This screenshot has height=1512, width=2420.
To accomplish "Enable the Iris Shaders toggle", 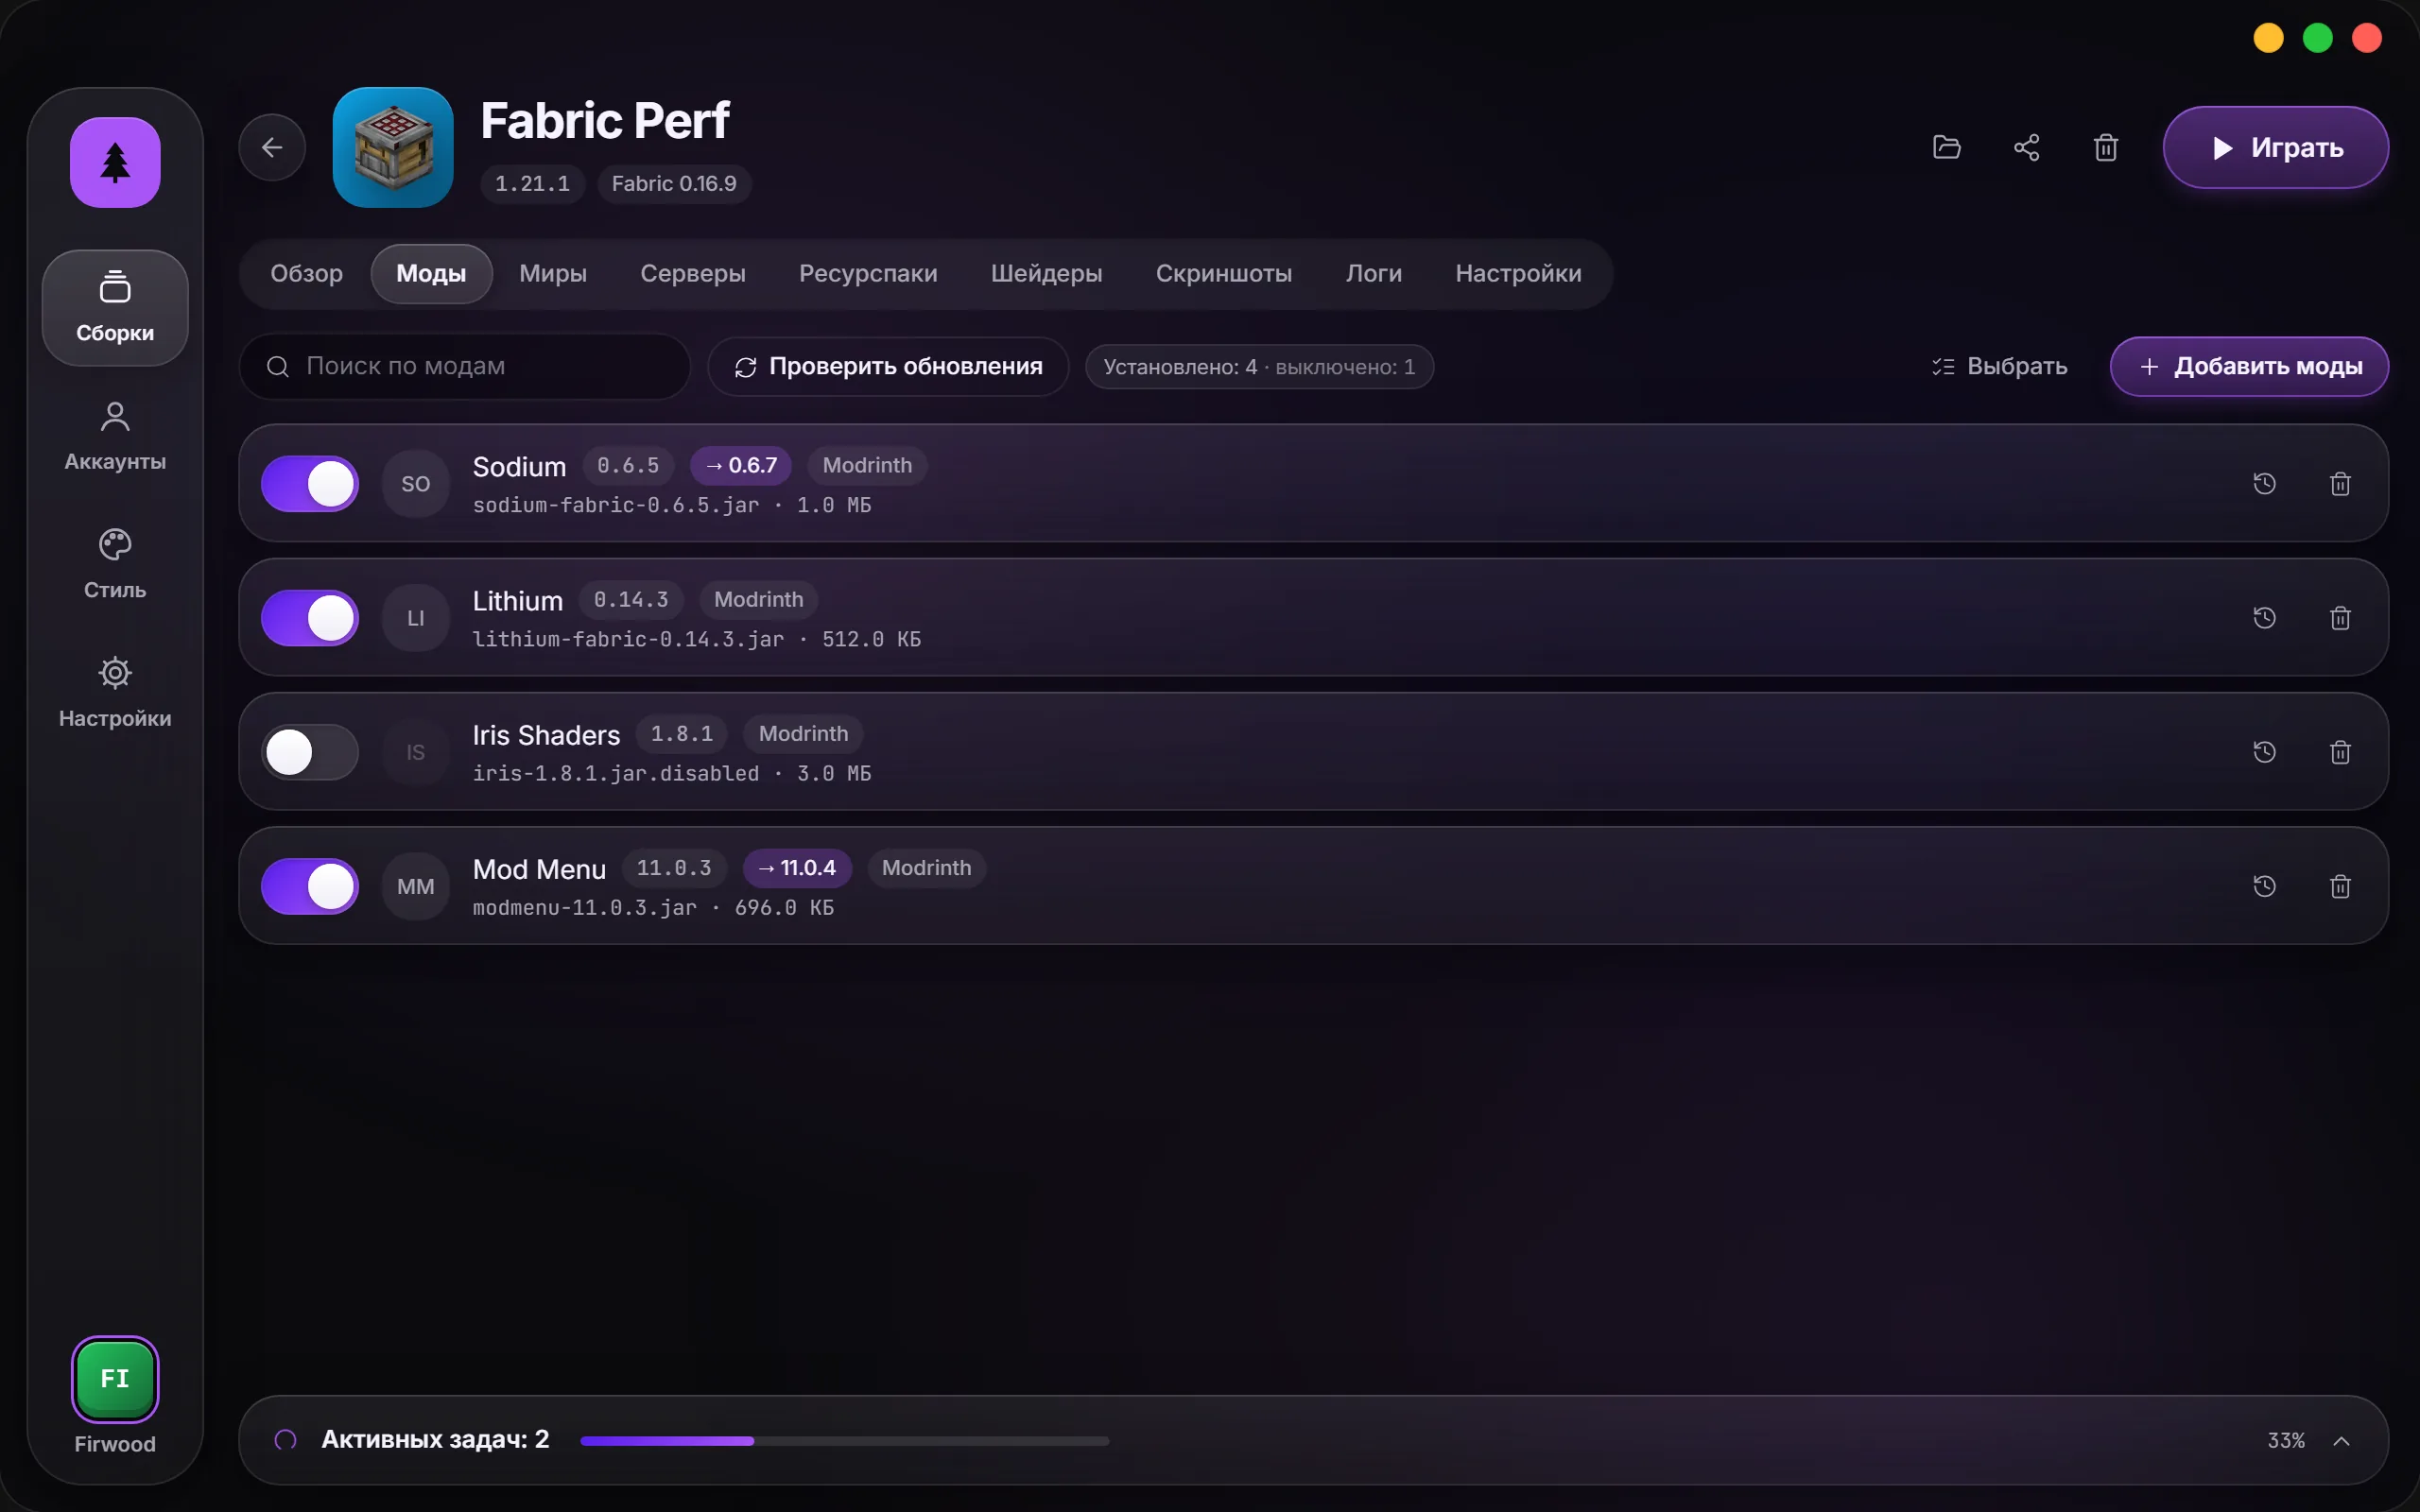I will [310, 752].
